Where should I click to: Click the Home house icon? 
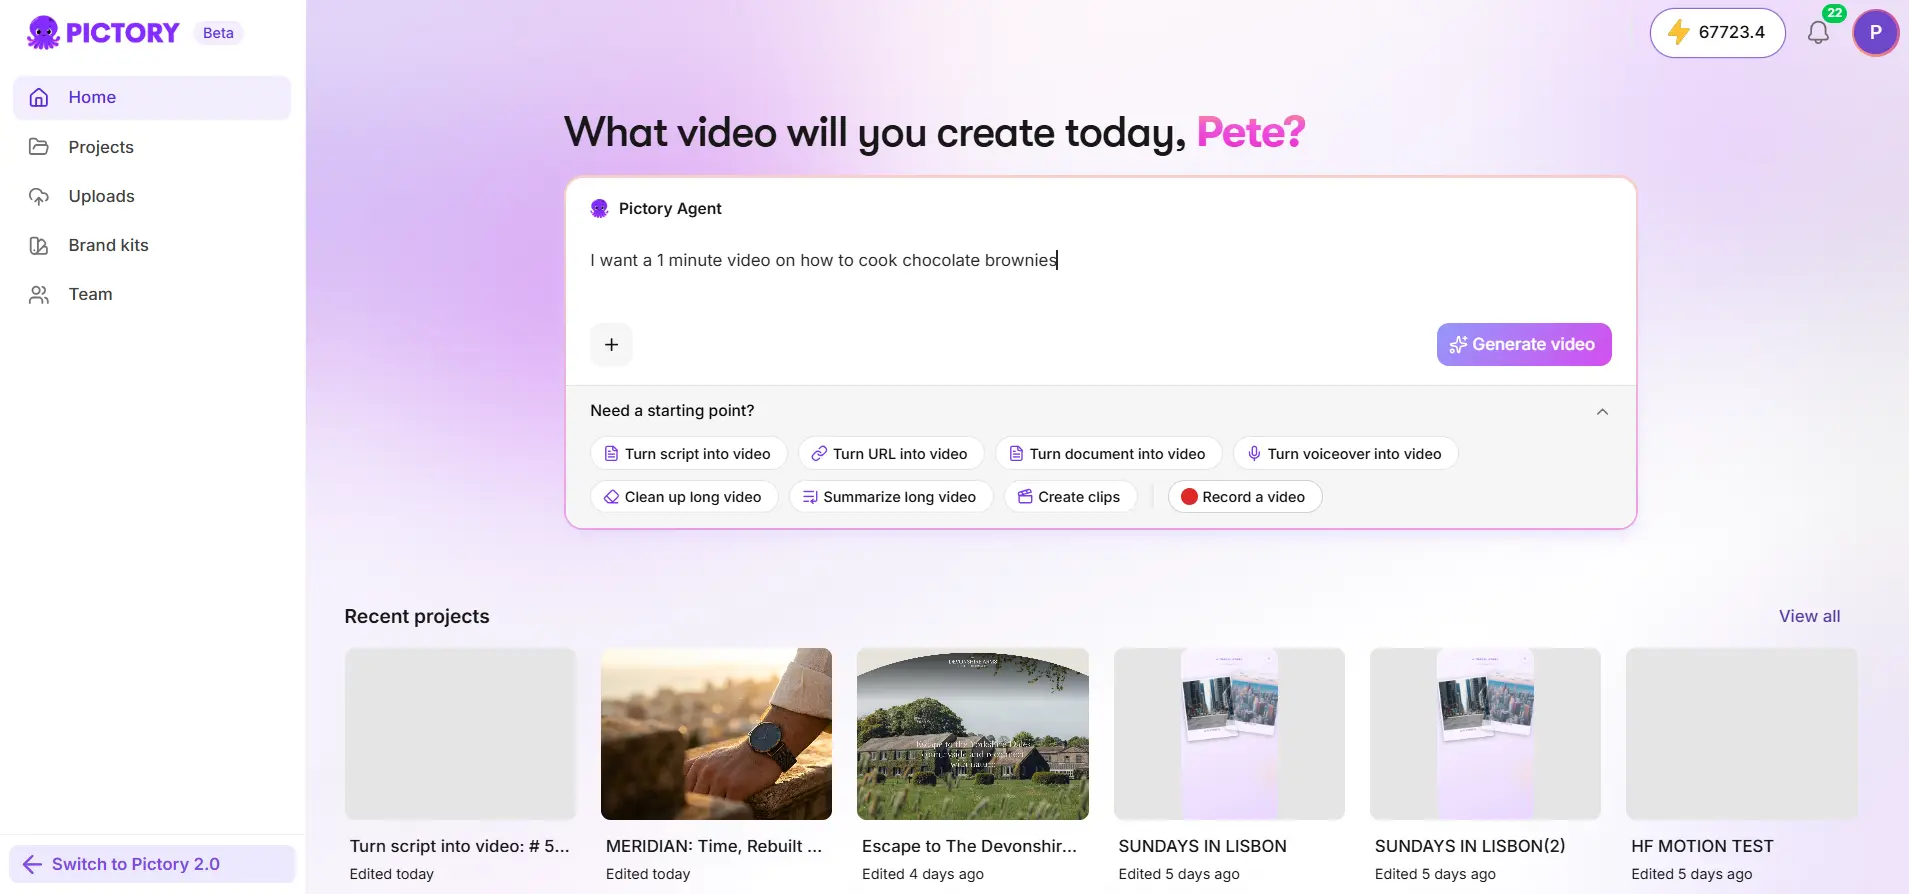[x=39, y=97]
